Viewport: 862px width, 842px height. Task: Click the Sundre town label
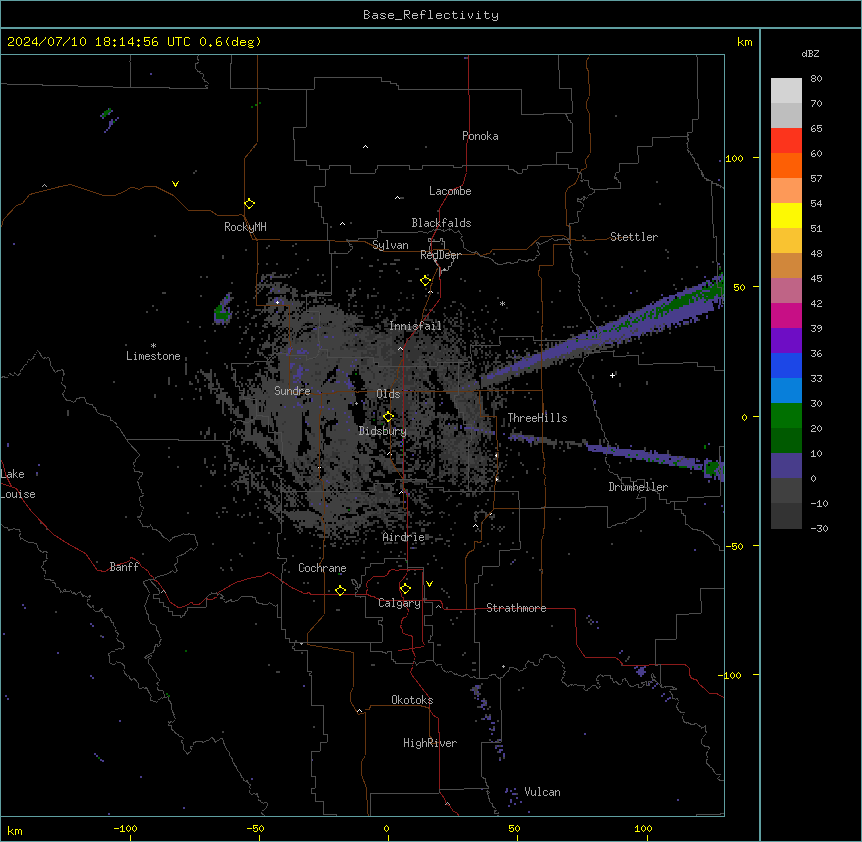point(292,391)
